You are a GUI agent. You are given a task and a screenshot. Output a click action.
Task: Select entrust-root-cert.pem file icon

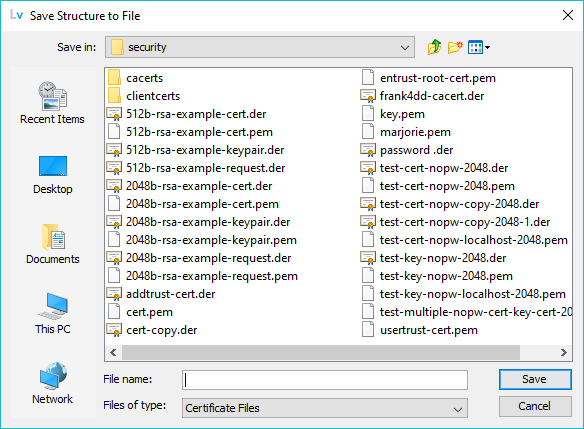point(368,78)
